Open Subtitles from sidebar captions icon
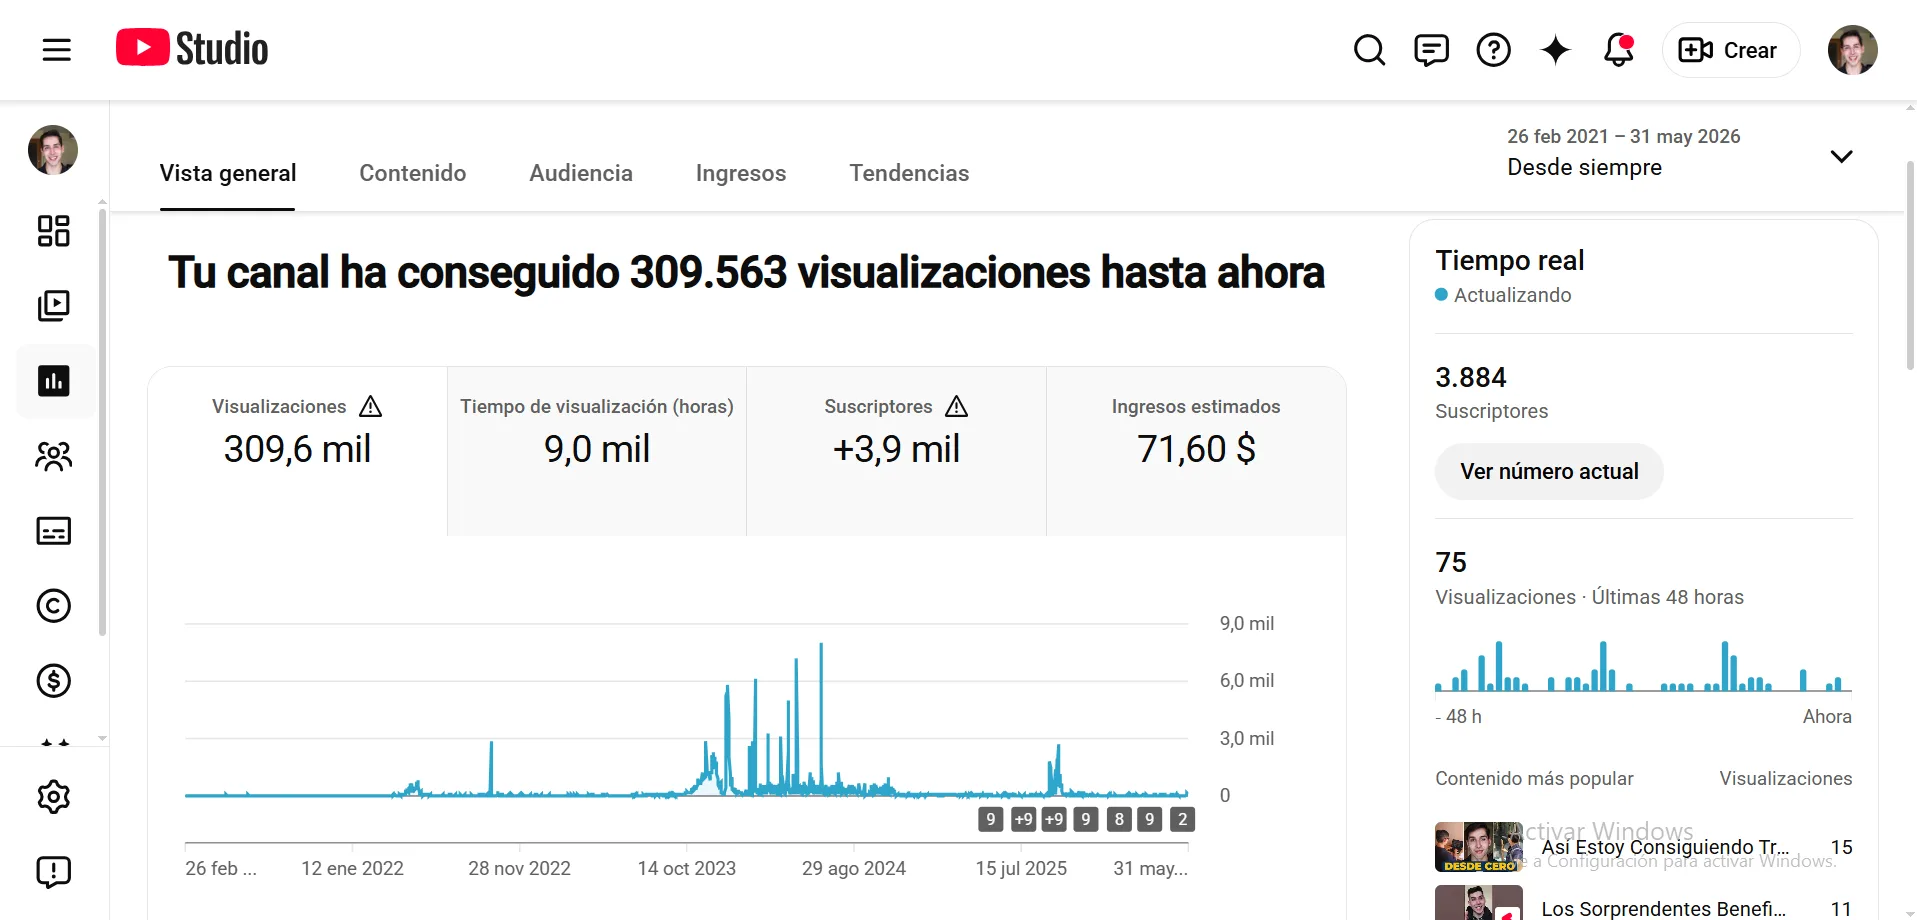Image resolution: width=1917 pixels, height=920 pixels. point(54,531)
